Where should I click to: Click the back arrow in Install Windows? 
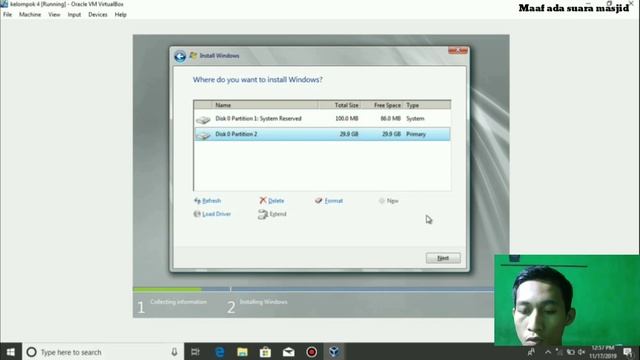tap(180, 56)
